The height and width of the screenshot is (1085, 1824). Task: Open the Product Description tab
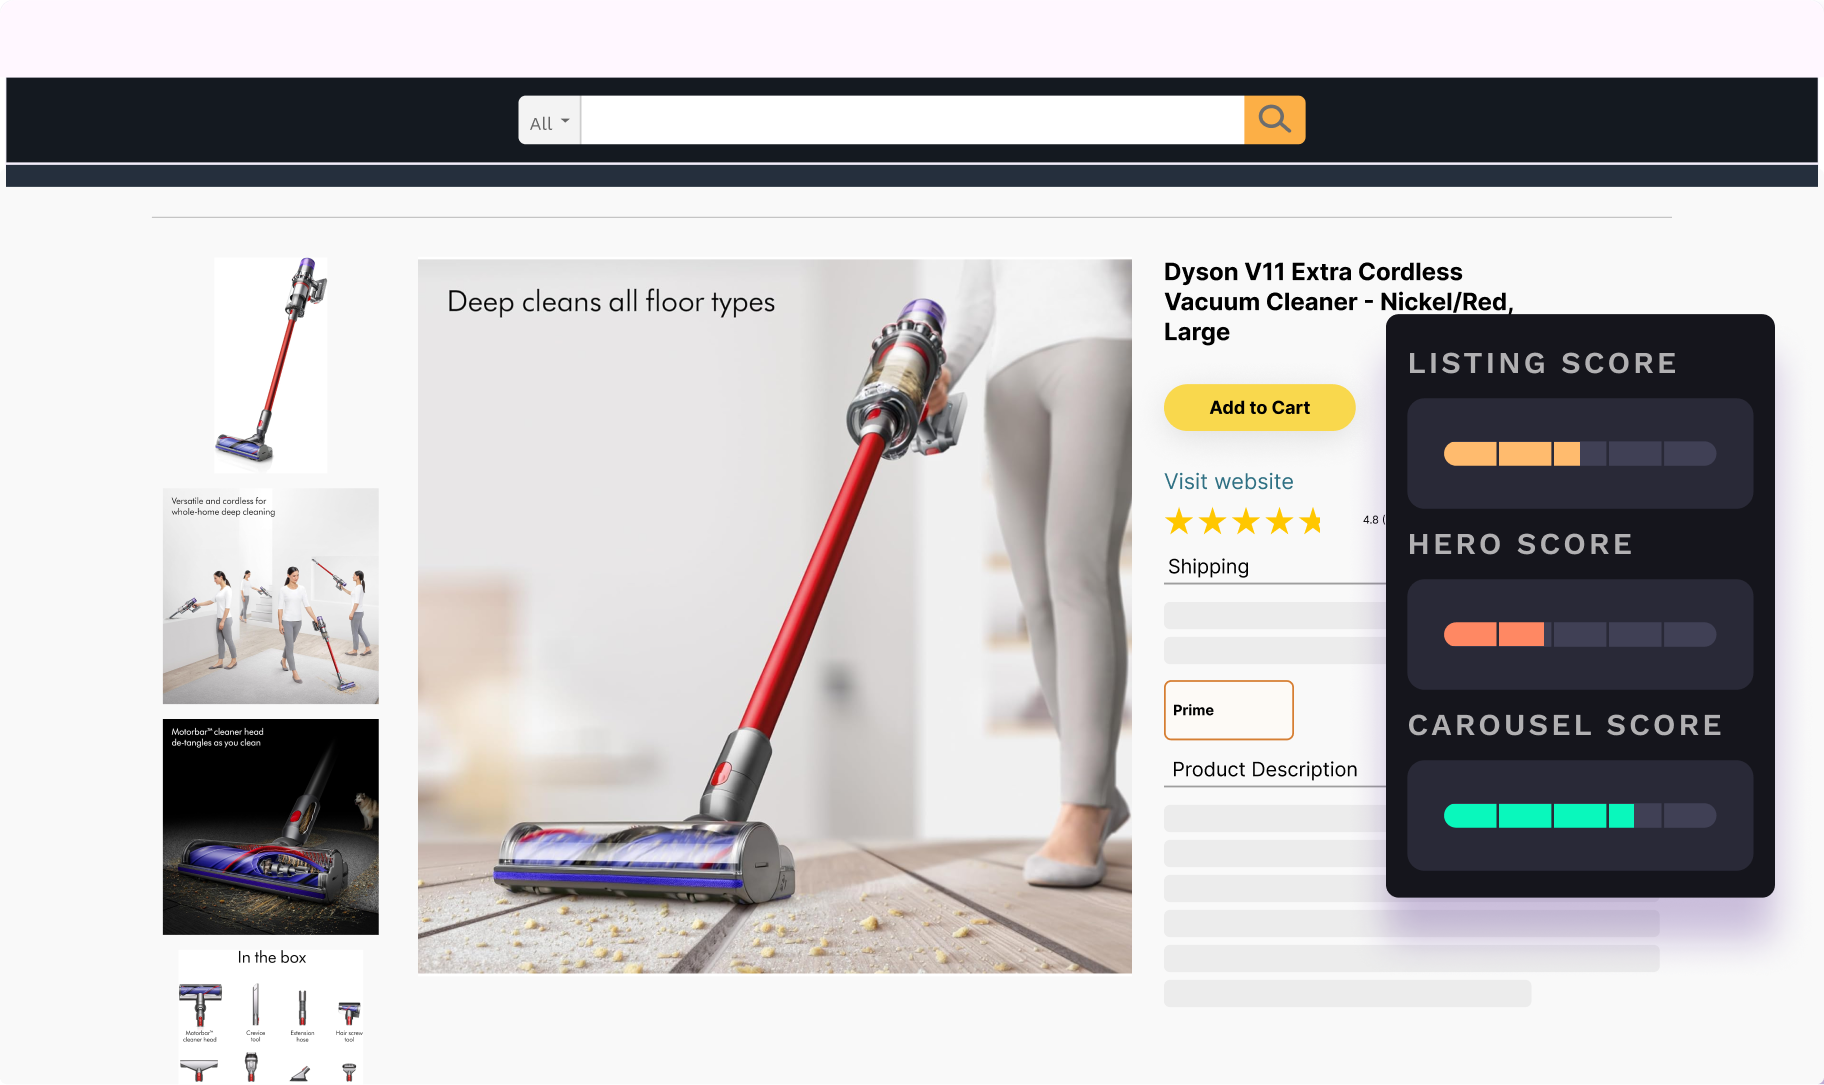[1264, 769]
